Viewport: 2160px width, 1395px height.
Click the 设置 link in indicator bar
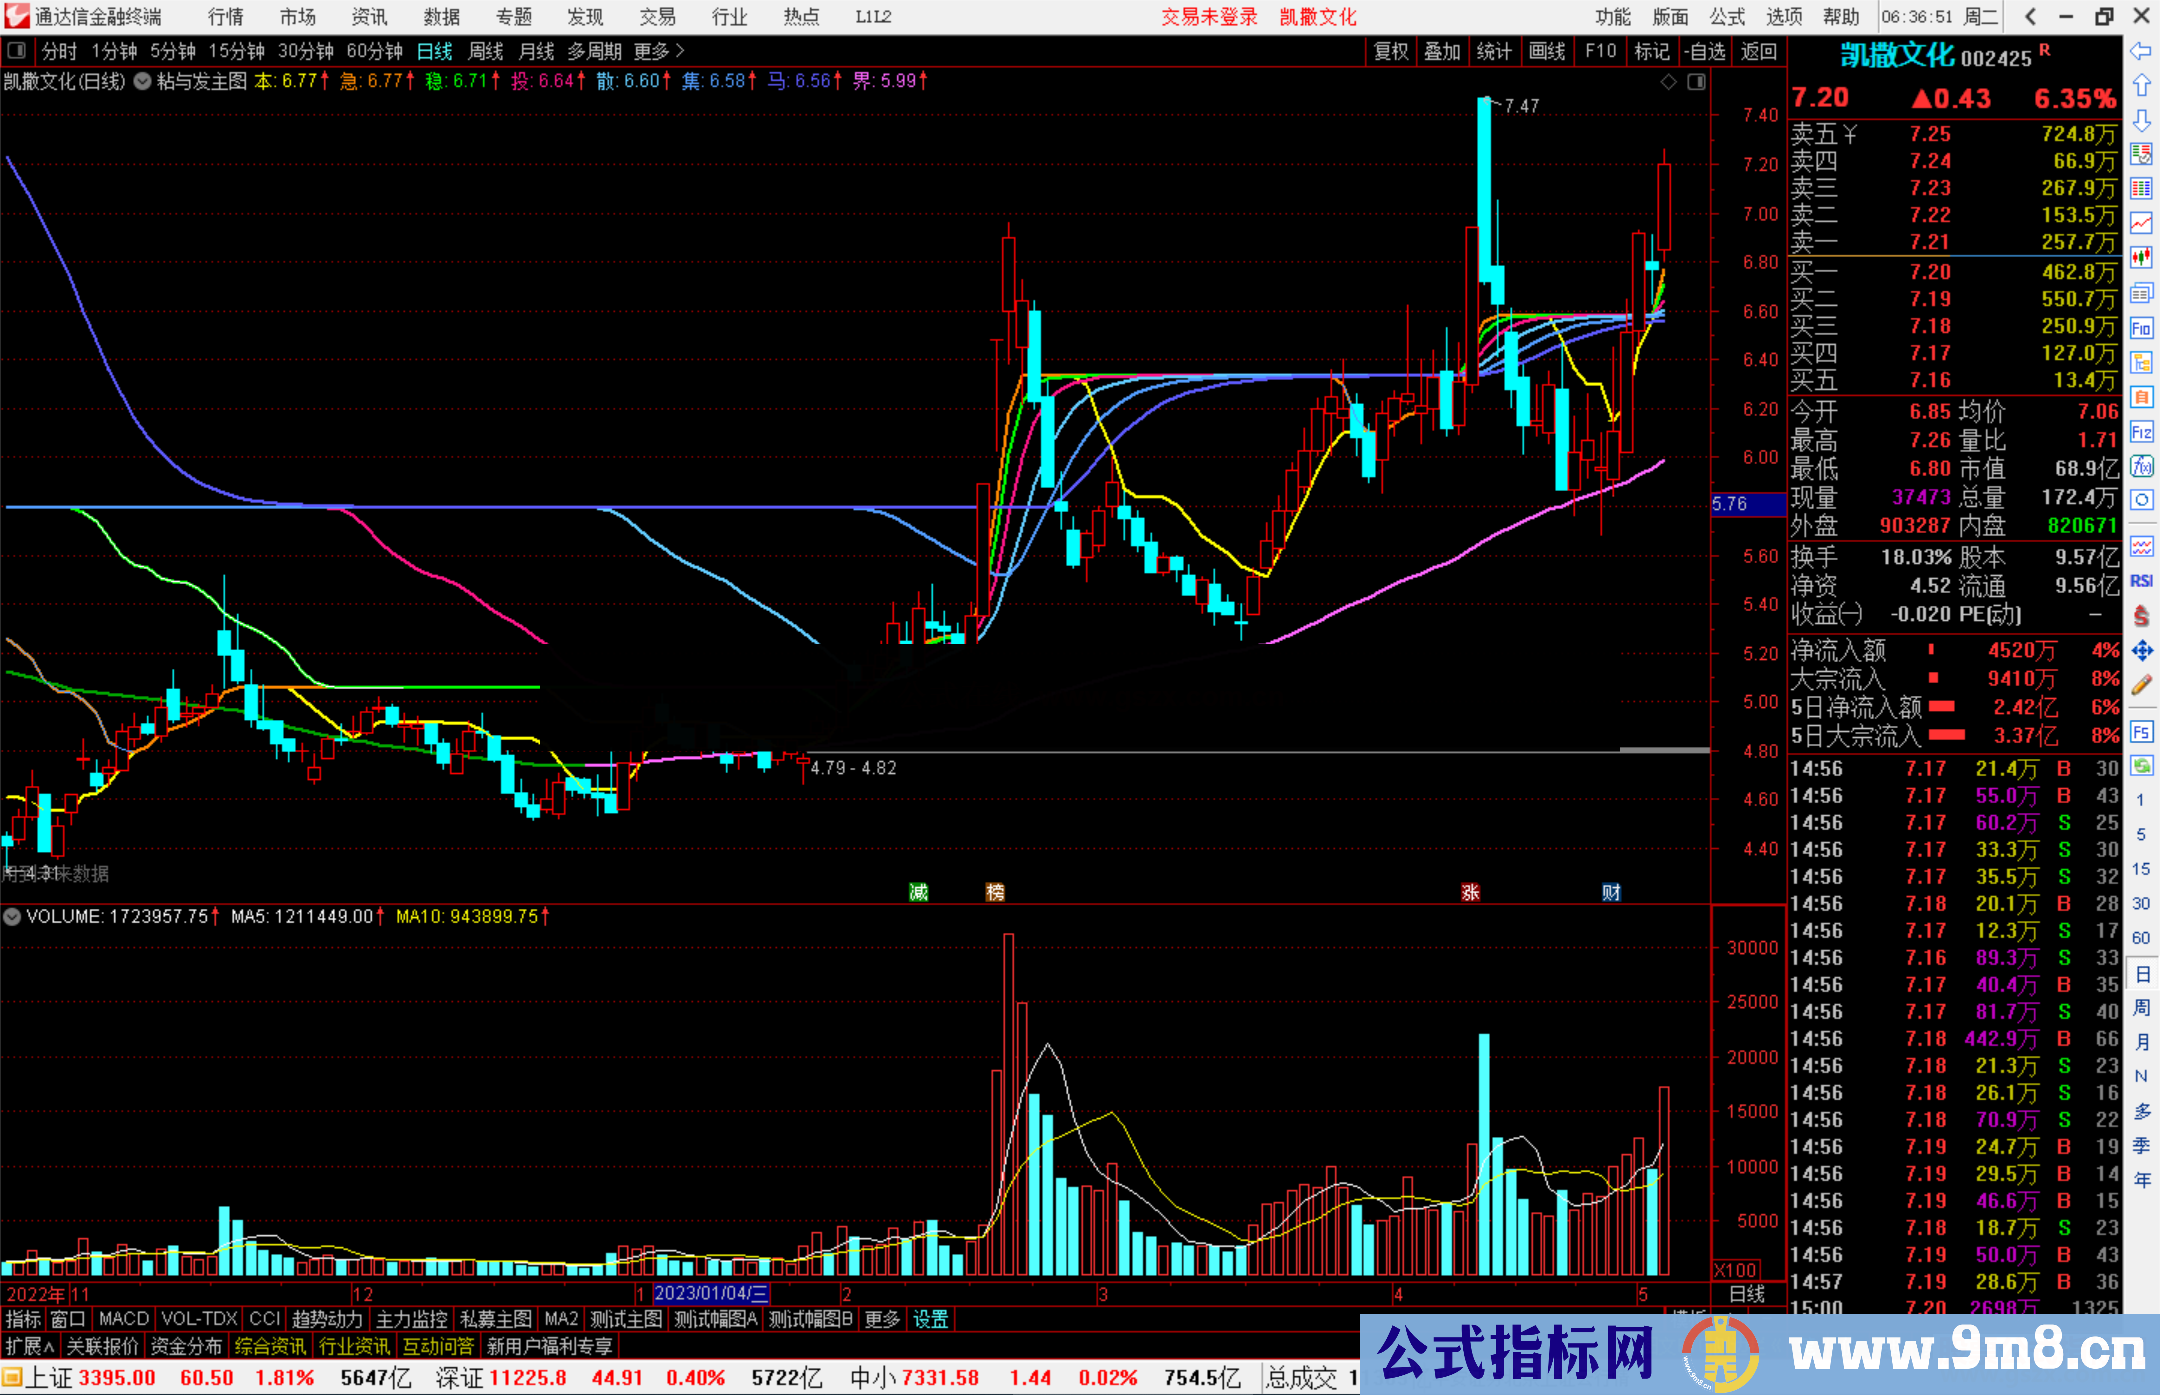(930, 1319)
